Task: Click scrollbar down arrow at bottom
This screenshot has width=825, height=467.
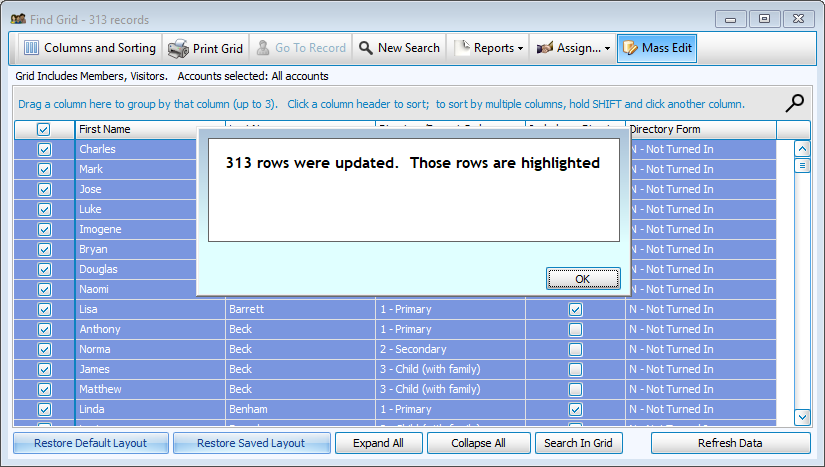Action: tap(802, 416)
